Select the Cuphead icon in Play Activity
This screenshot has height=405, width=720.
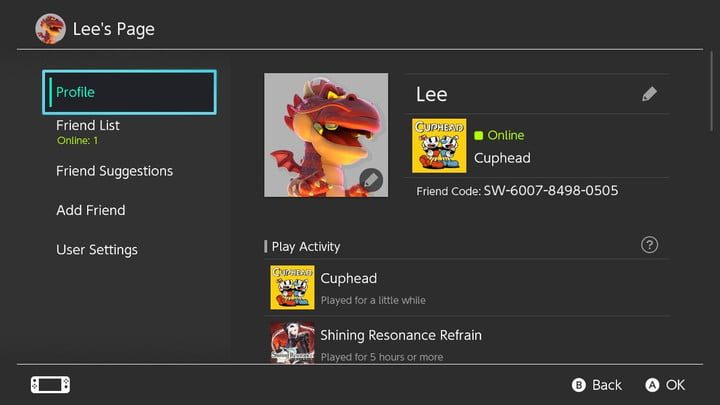[292, 287]
